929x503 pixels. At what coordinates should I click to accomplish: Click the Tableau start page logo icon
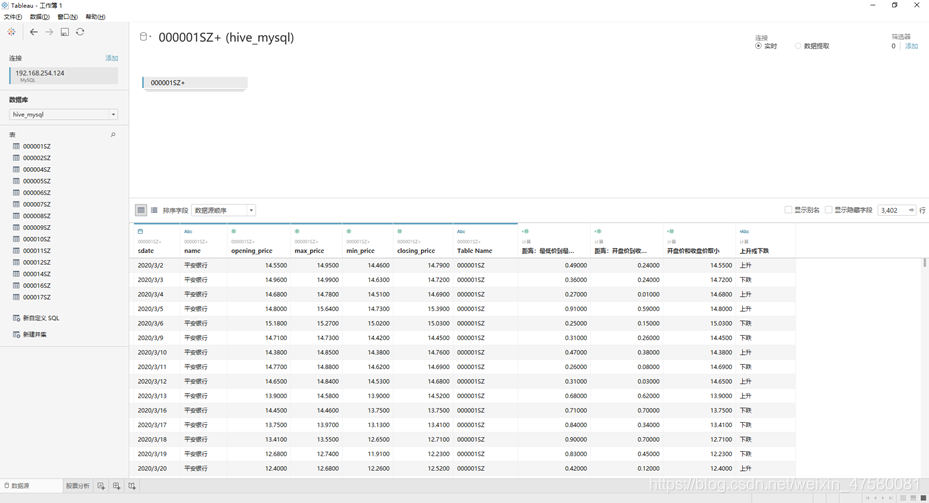click(11, 32)
